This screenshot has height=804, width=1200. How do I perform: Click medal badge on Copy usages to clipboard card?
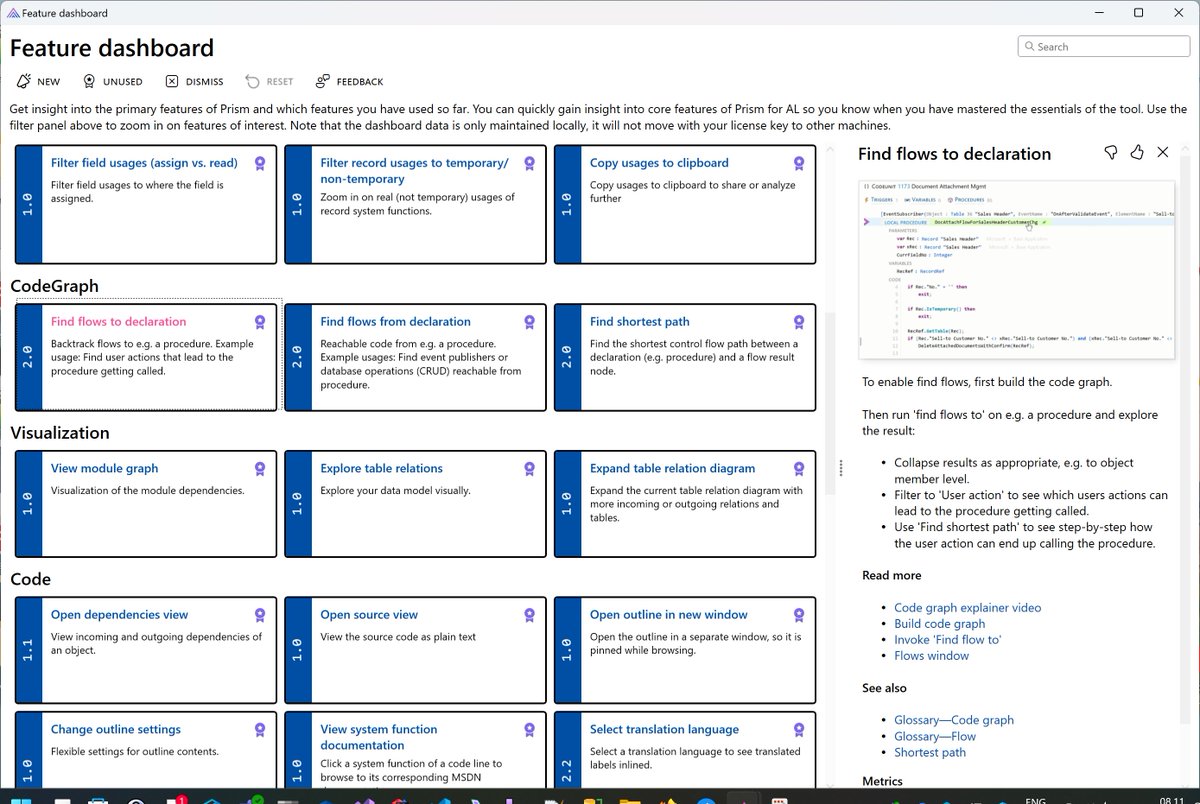pyautogui.click(x=798, y=163)
